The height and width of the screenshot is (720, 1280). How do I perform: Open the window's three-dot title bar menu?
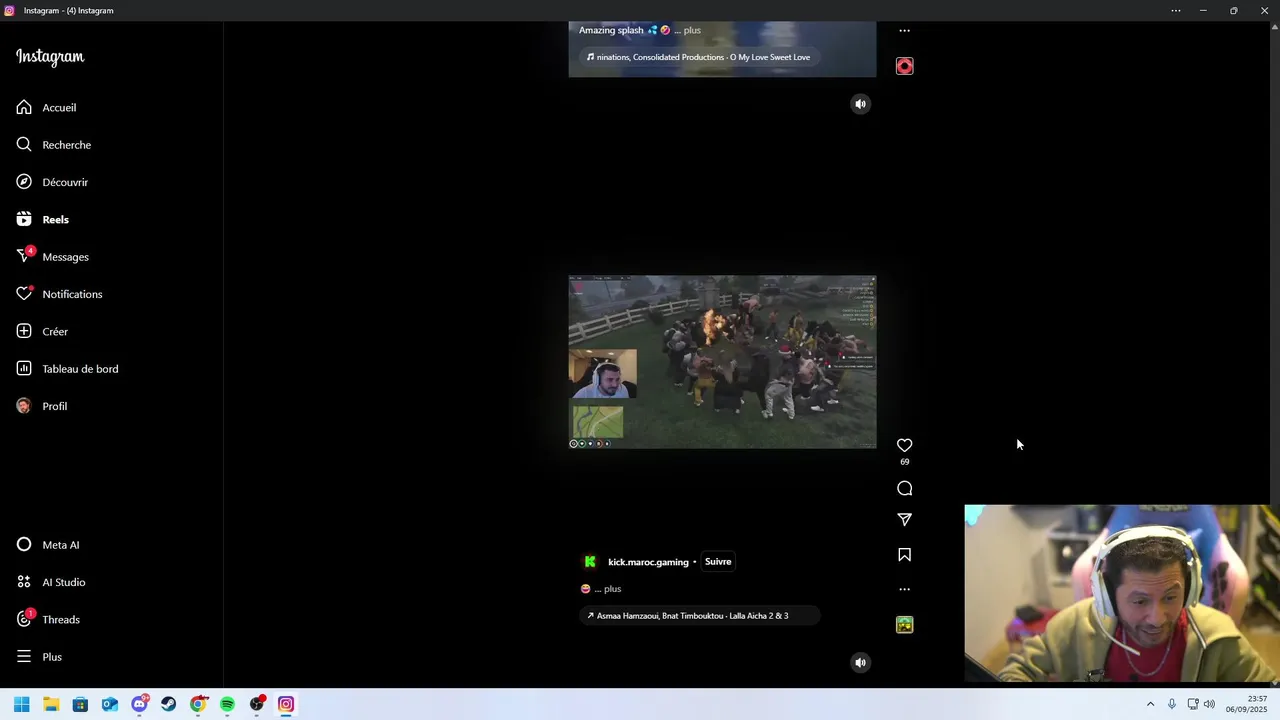(x=1176, y=10)
